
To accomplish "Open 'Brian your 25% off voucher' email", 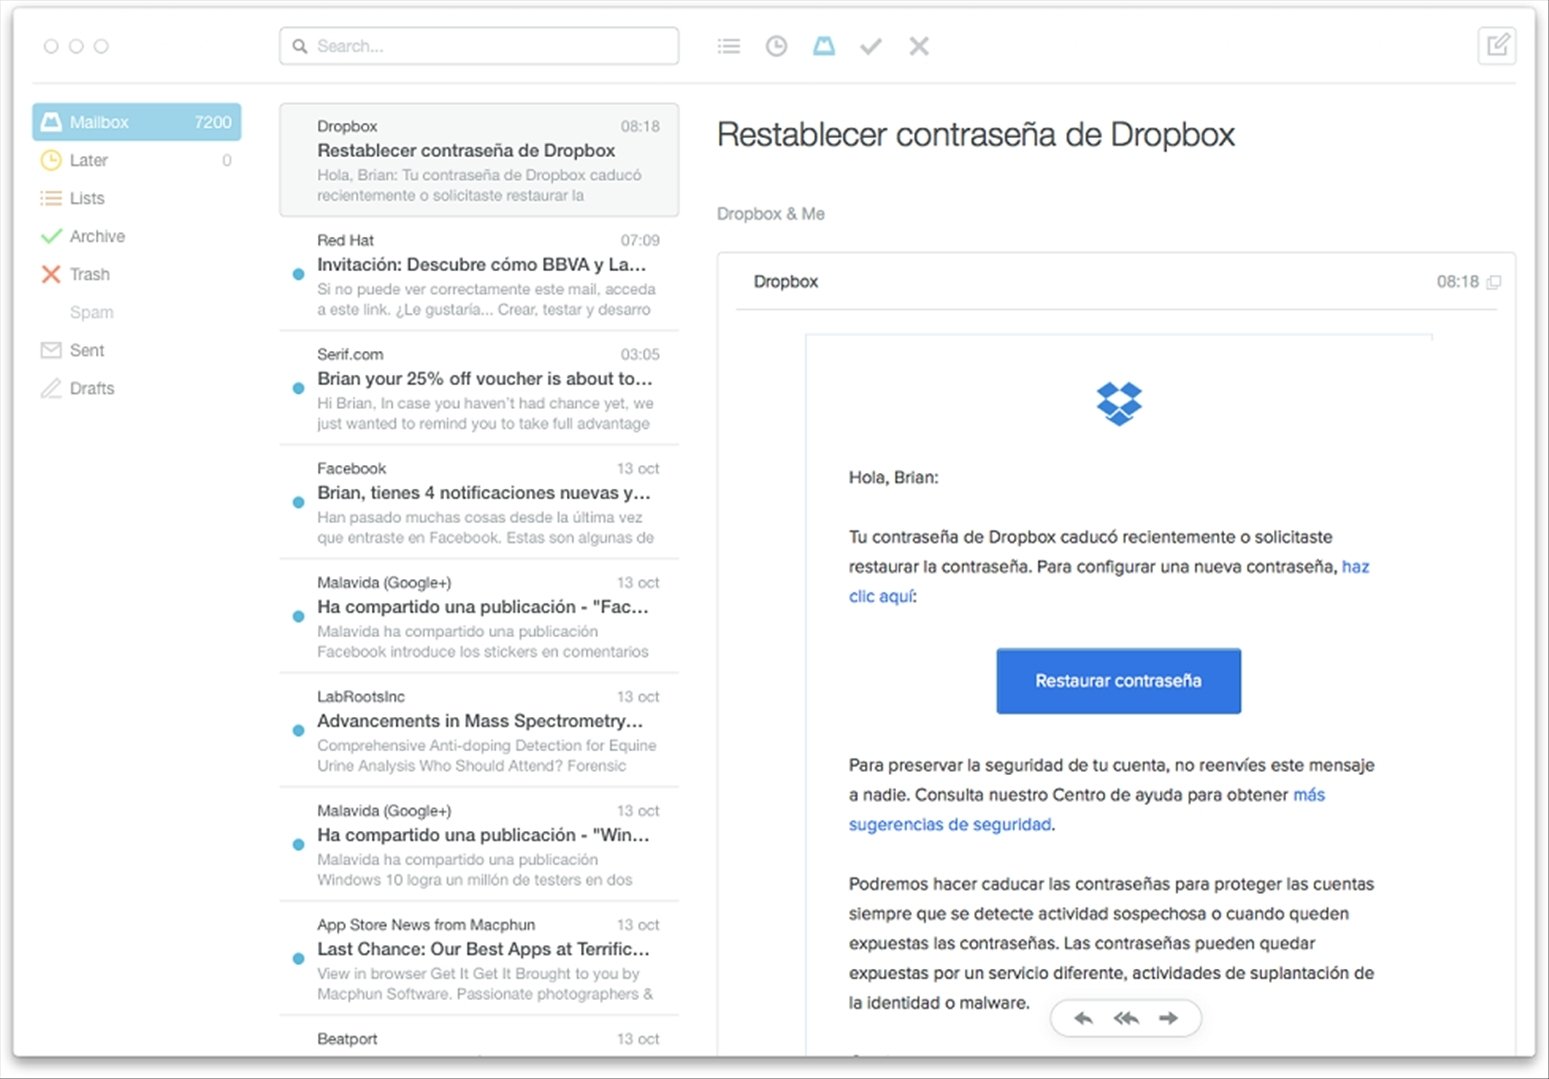I will pos(479,388).
